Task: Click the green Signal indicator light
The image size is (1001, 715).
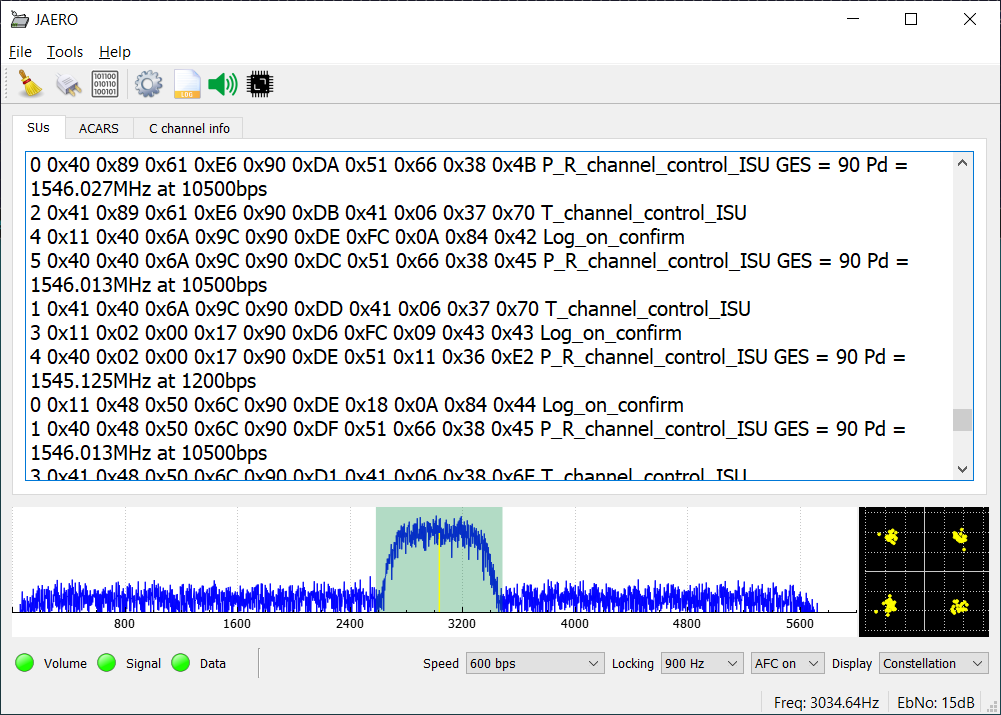Action: point(107,663)
